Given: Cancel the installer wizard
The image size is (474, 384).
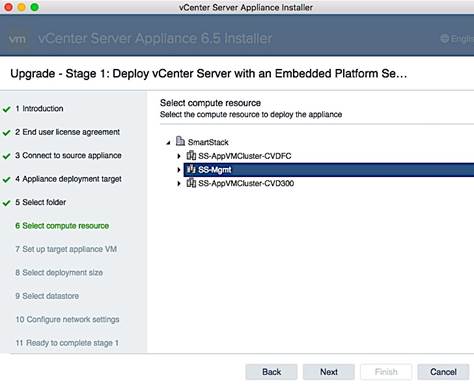Looking at the screenshot, I should (443, 372).
